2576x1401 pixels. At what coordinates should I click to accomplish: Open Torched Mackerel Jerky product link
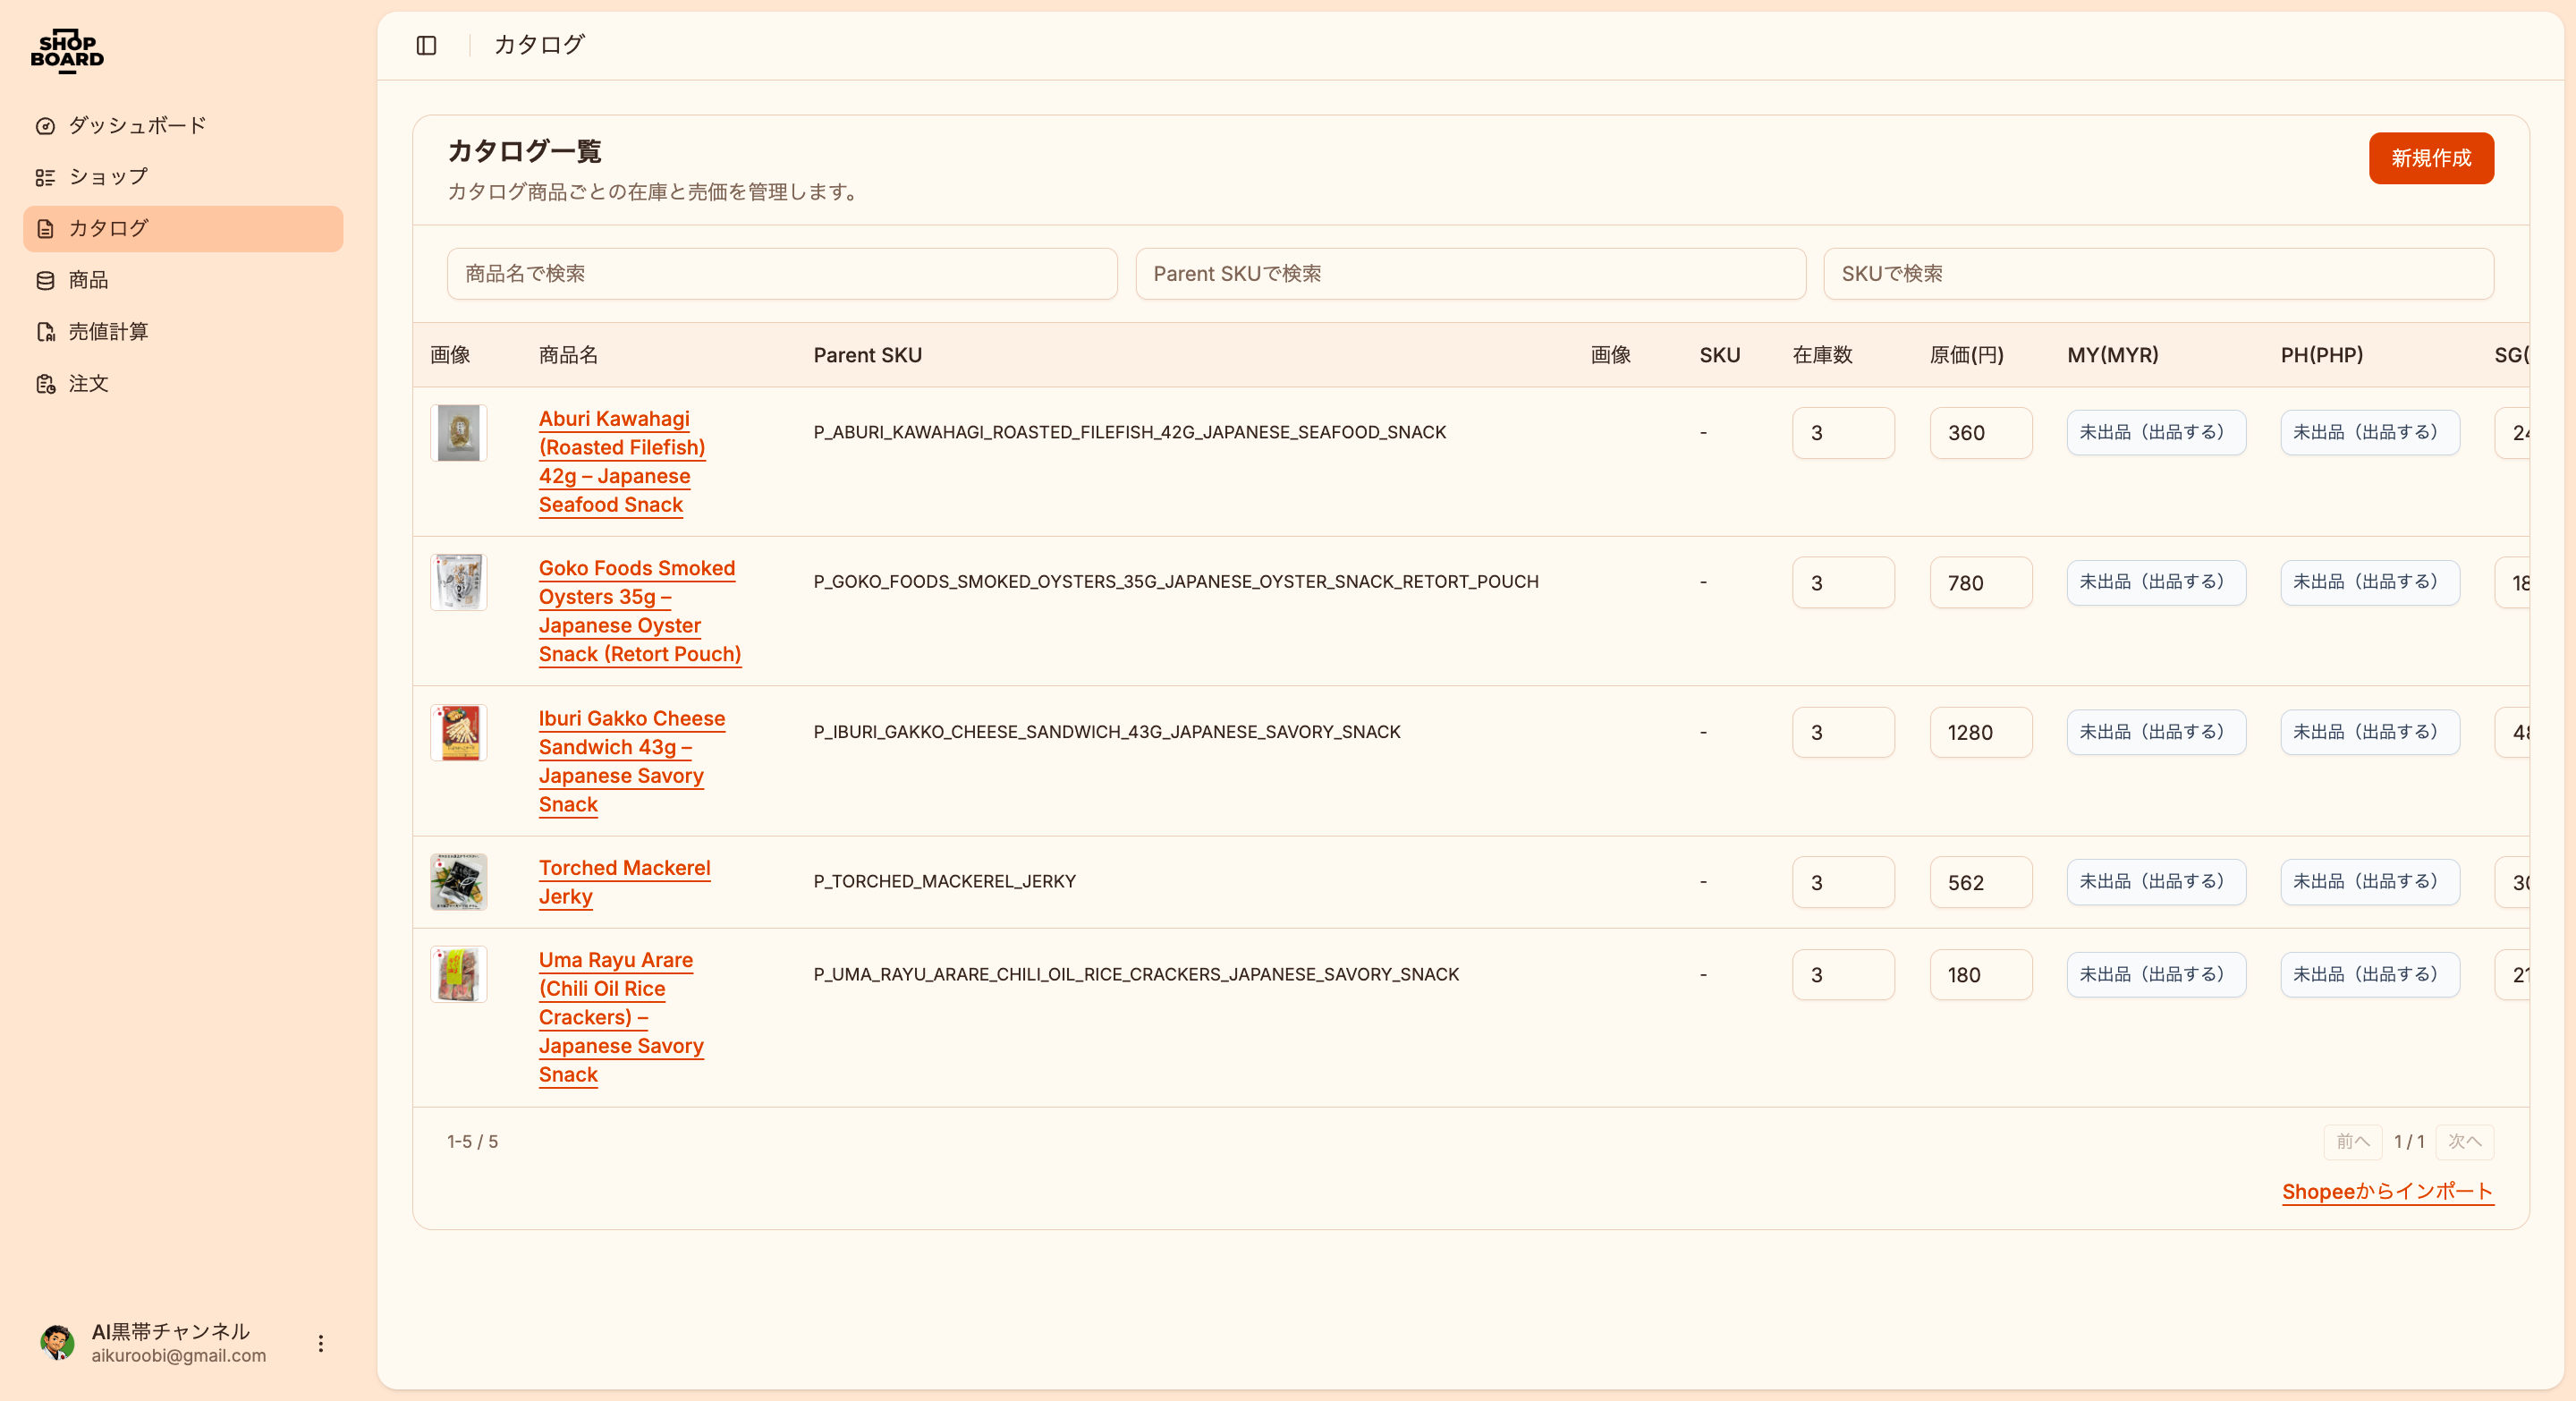coord(624,881)
